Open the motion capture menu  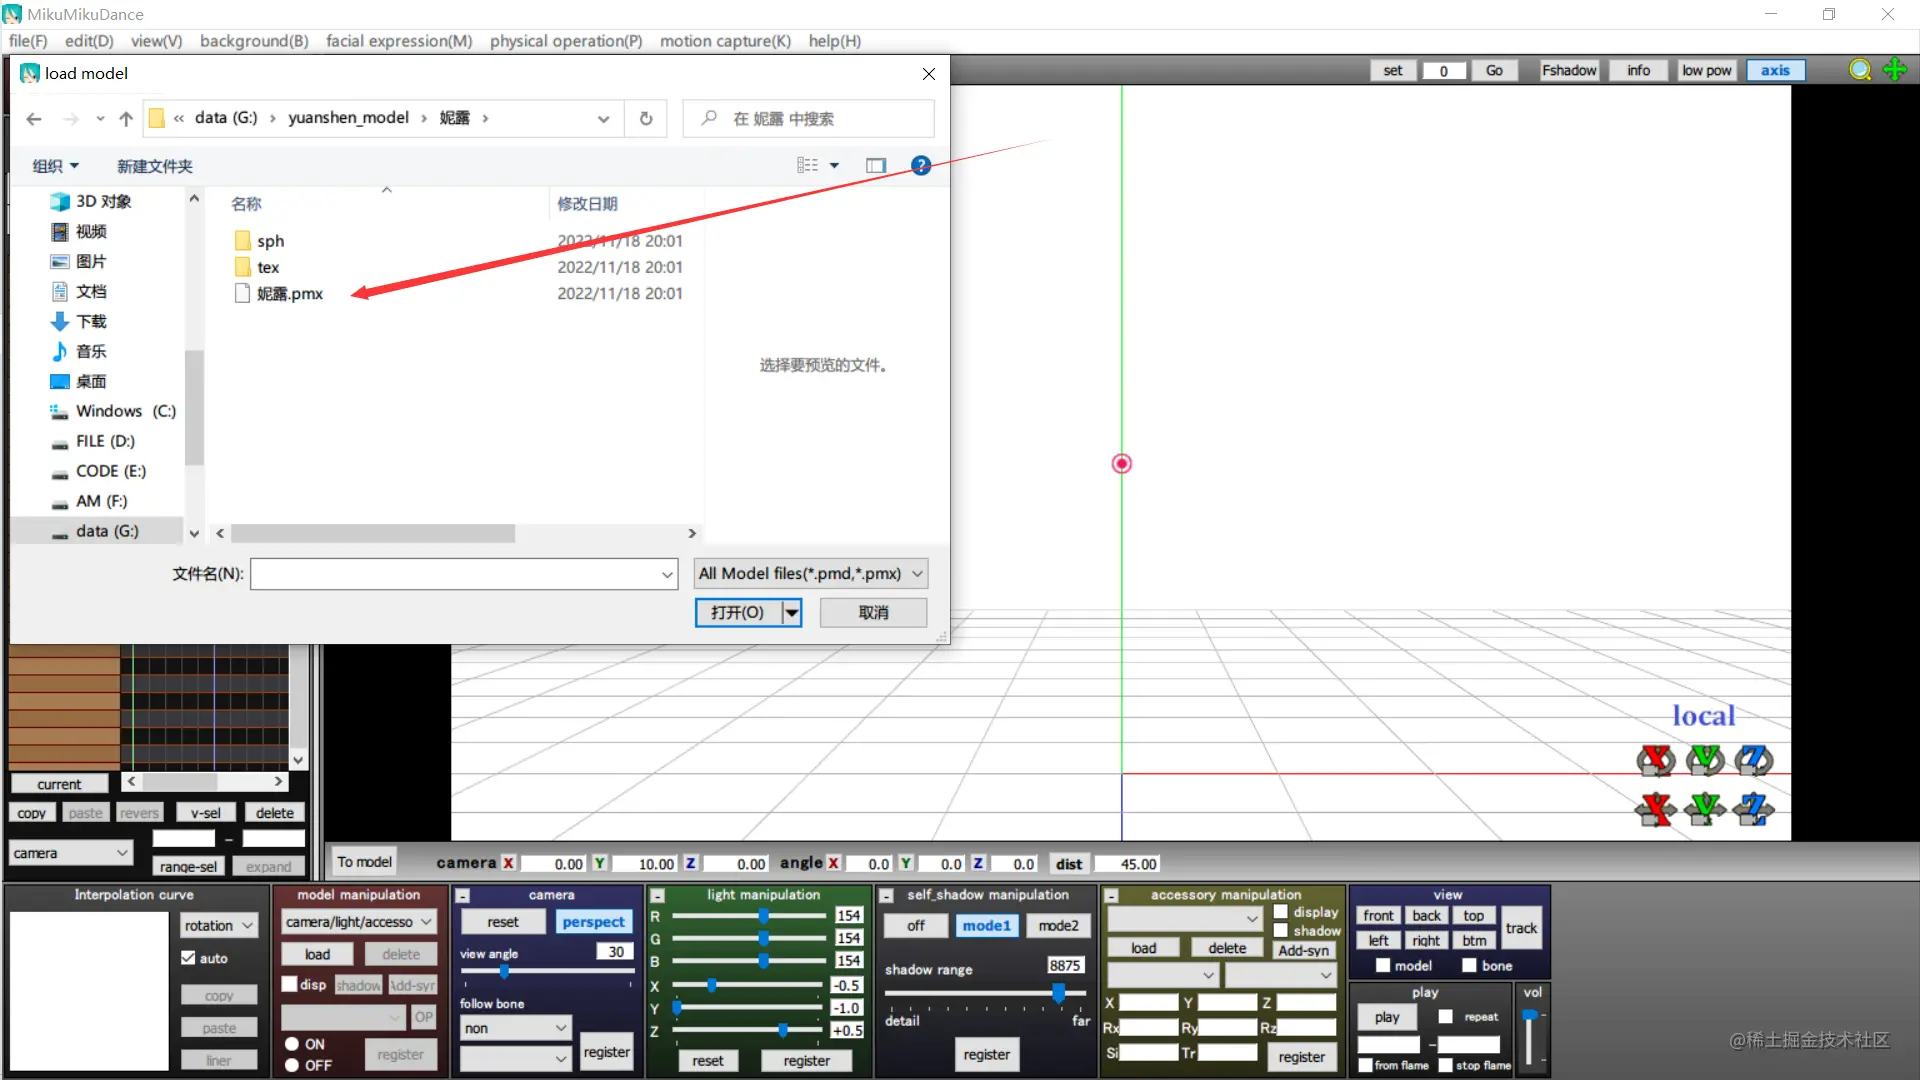[725, 41]
